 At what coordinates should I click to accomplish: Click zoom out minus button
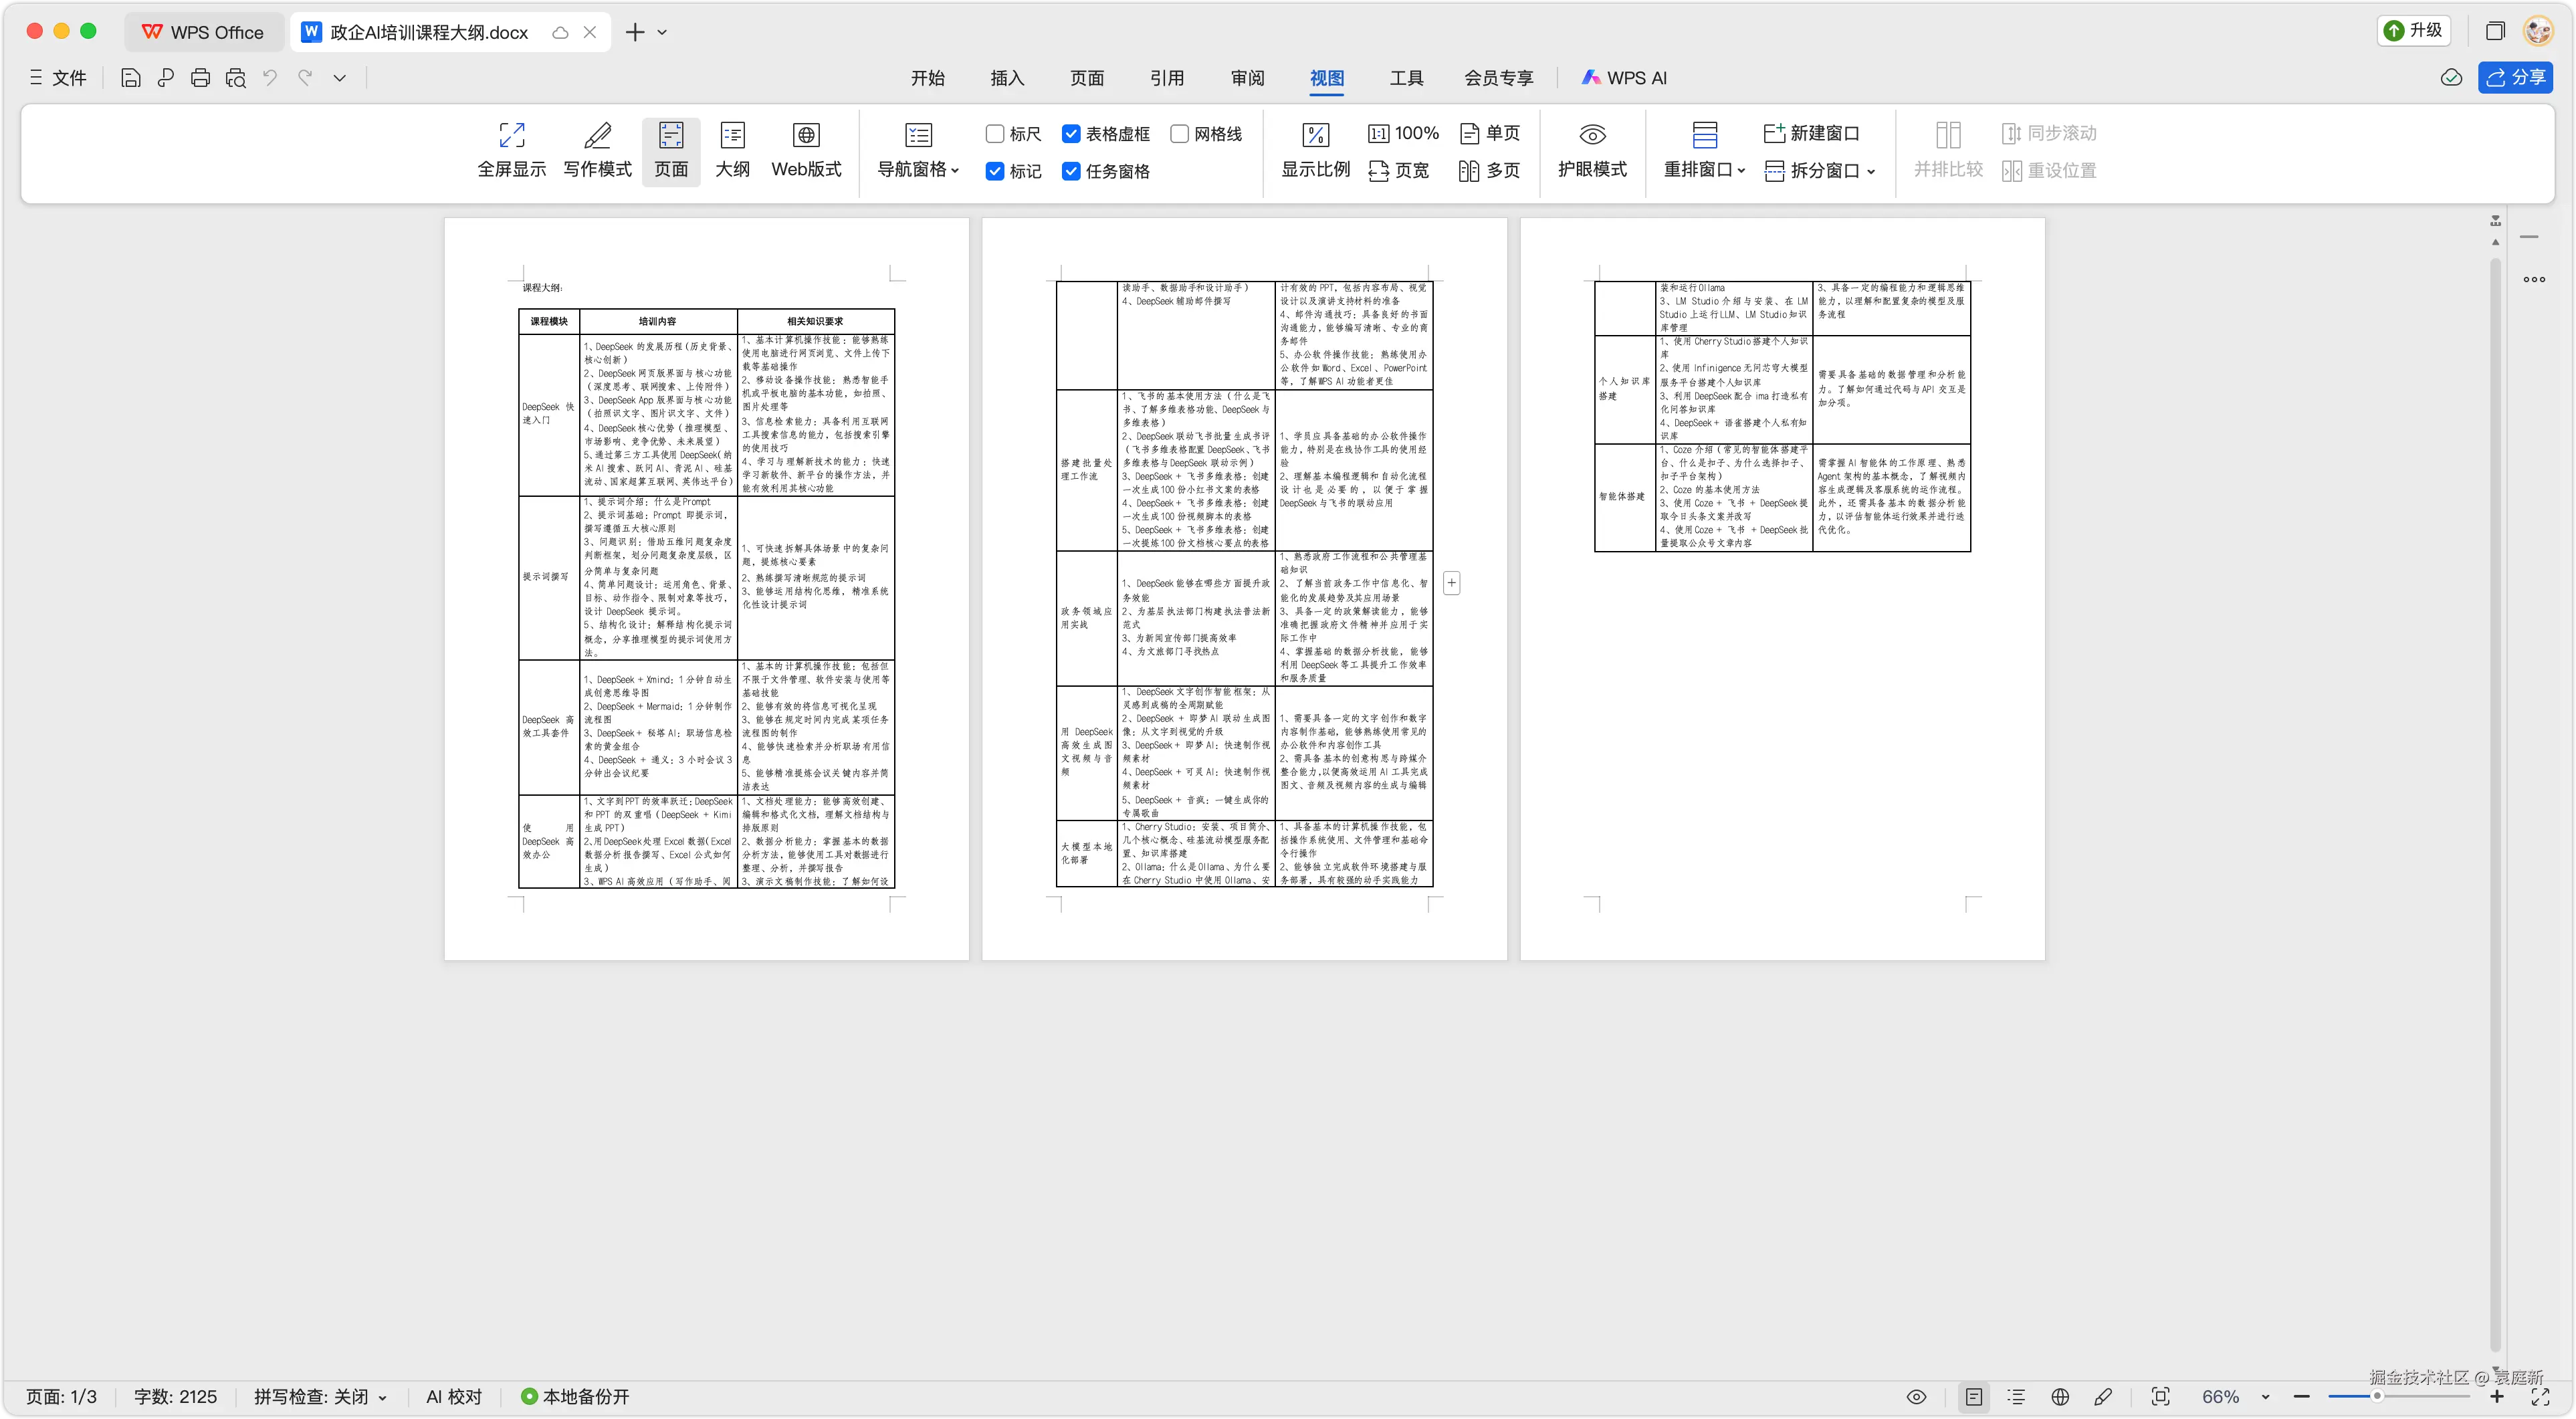pos(2301,1396)
